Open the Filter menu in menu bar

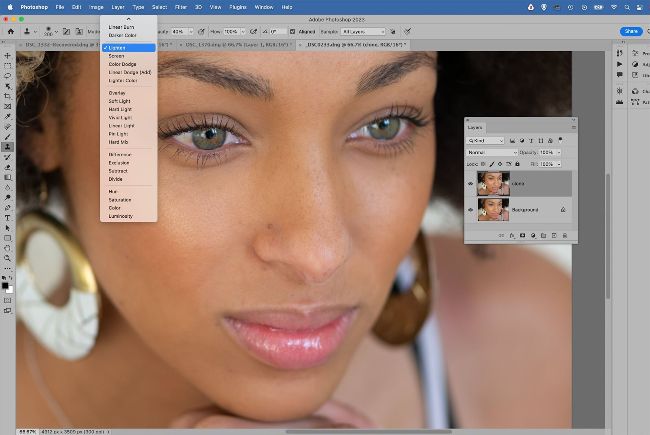(x=180, y=6)
